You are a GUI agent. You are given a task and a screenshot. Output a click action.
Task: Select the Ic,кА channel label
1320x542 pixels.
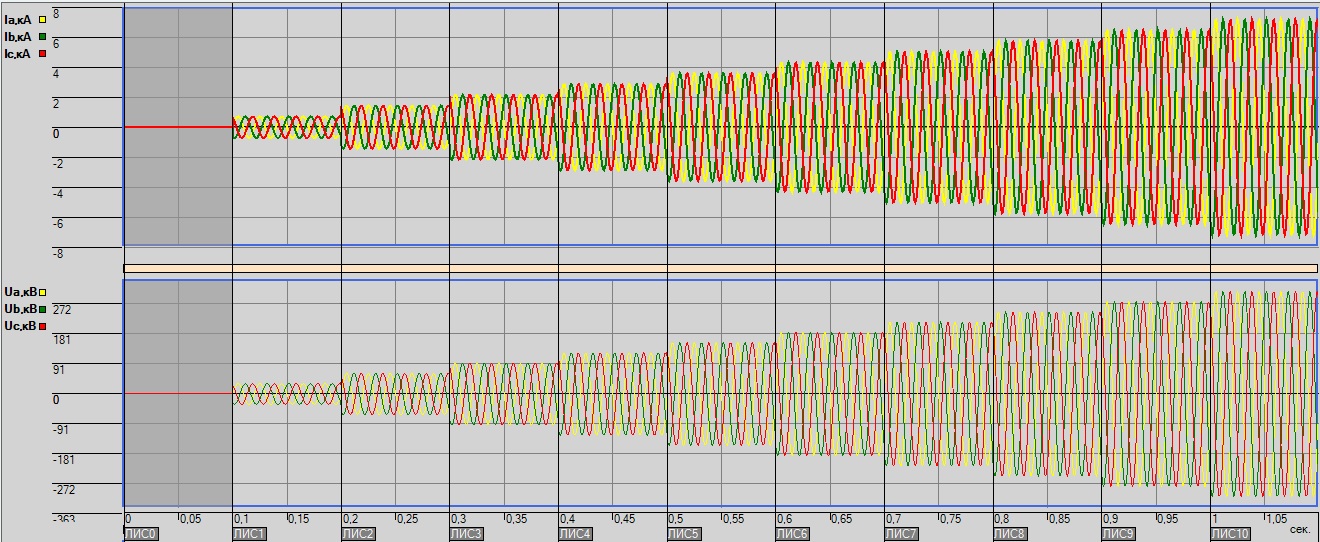click(19, 53)
